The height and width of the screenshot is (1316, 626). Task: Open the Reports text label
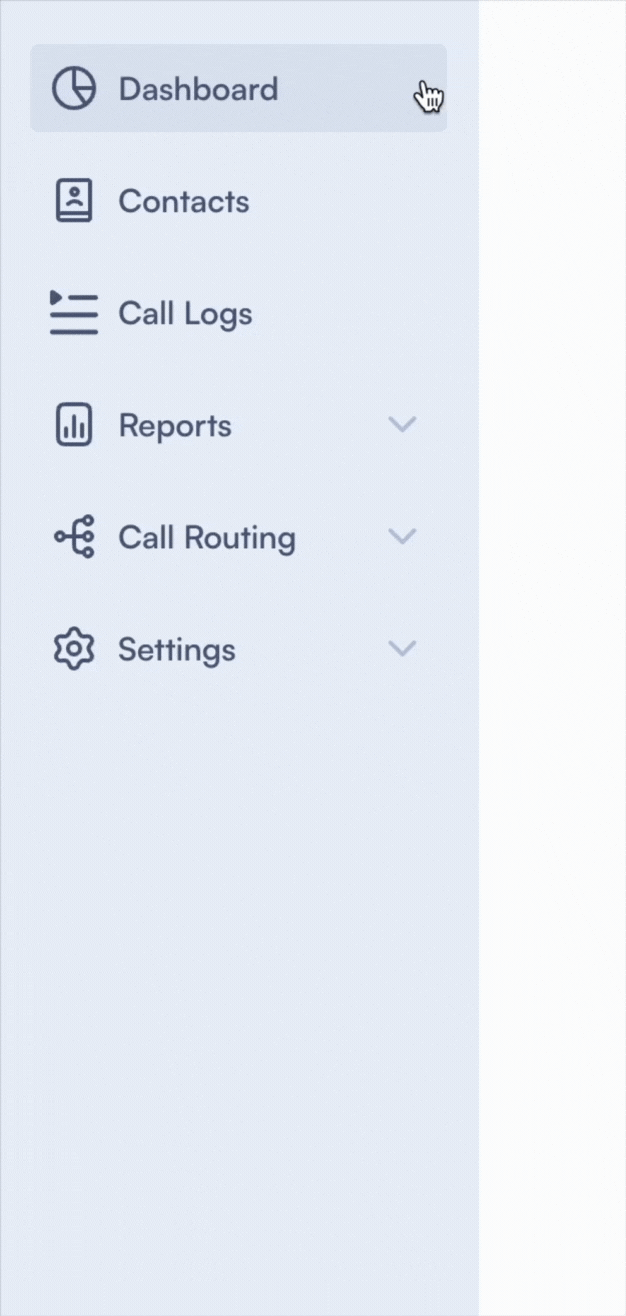click(x=175, y=425)
